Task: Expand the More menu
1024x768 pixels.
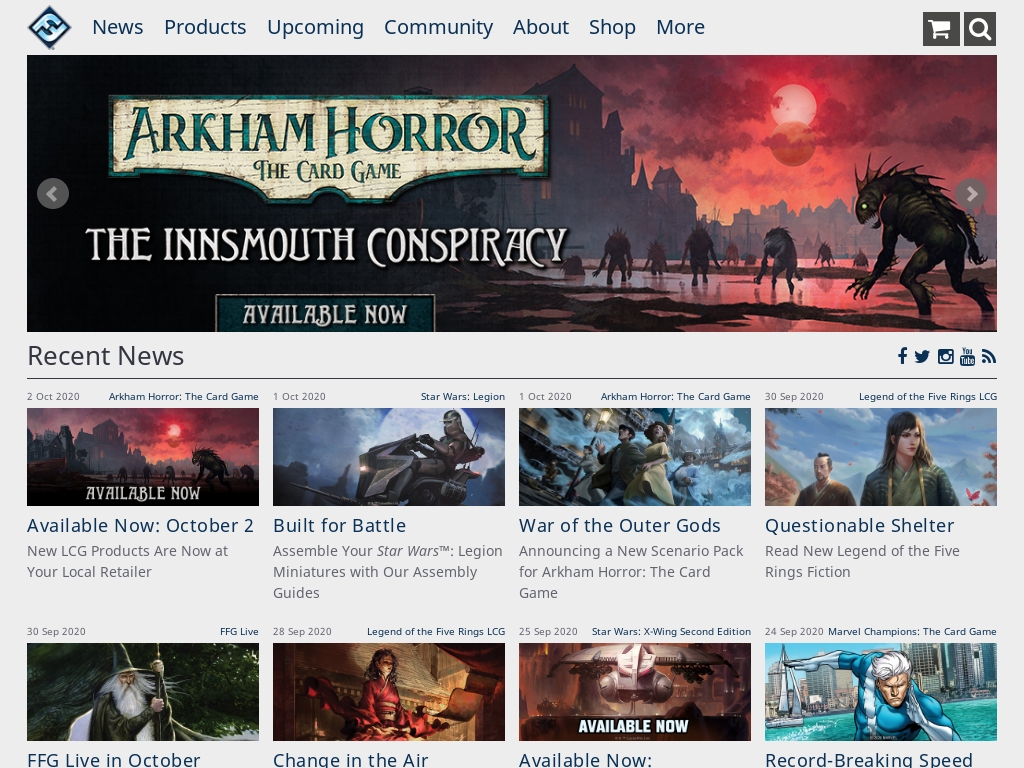Action: coord(680,27)
